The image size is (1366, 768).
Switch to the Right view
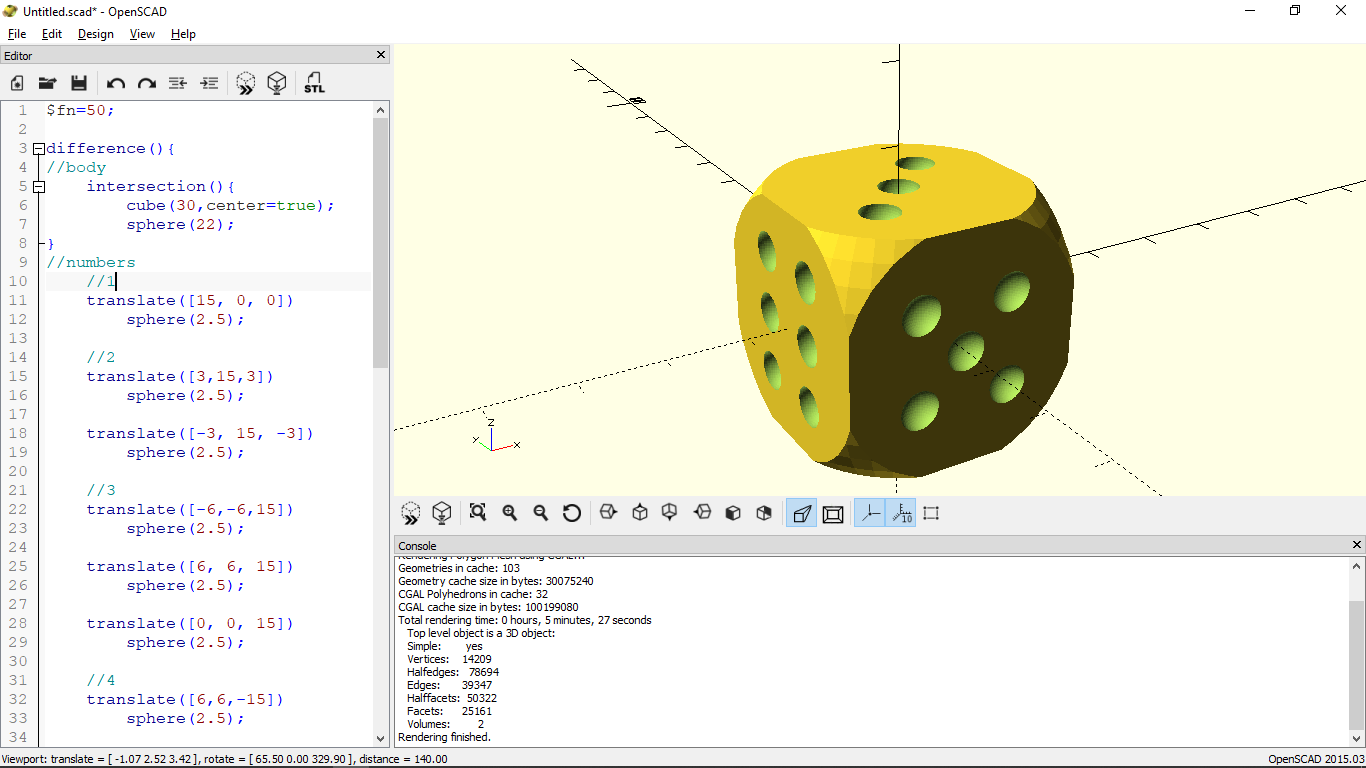[608, 513]
